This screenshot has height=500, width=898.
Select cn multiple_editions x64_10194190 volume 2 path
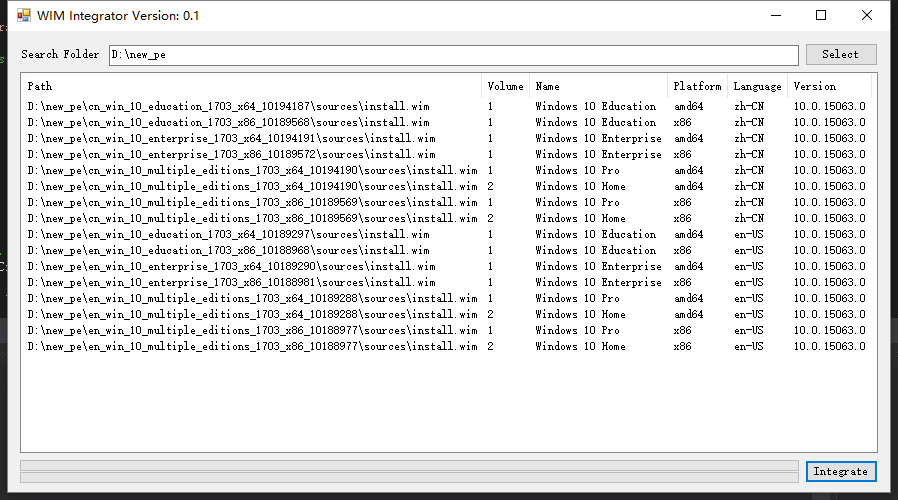point(253,187)
